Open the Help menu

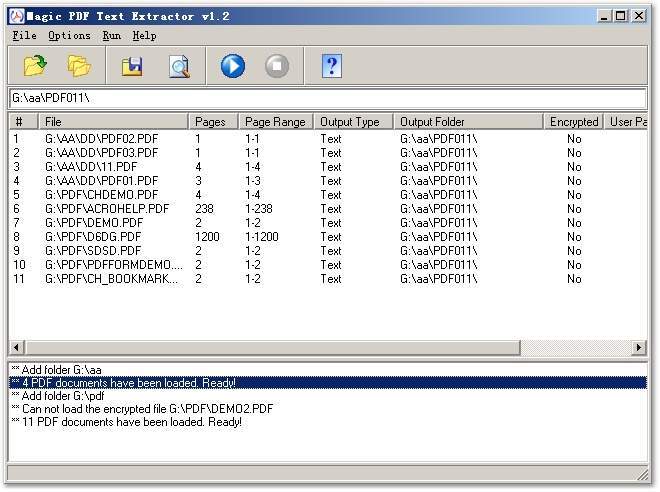[x=144, y=36]
